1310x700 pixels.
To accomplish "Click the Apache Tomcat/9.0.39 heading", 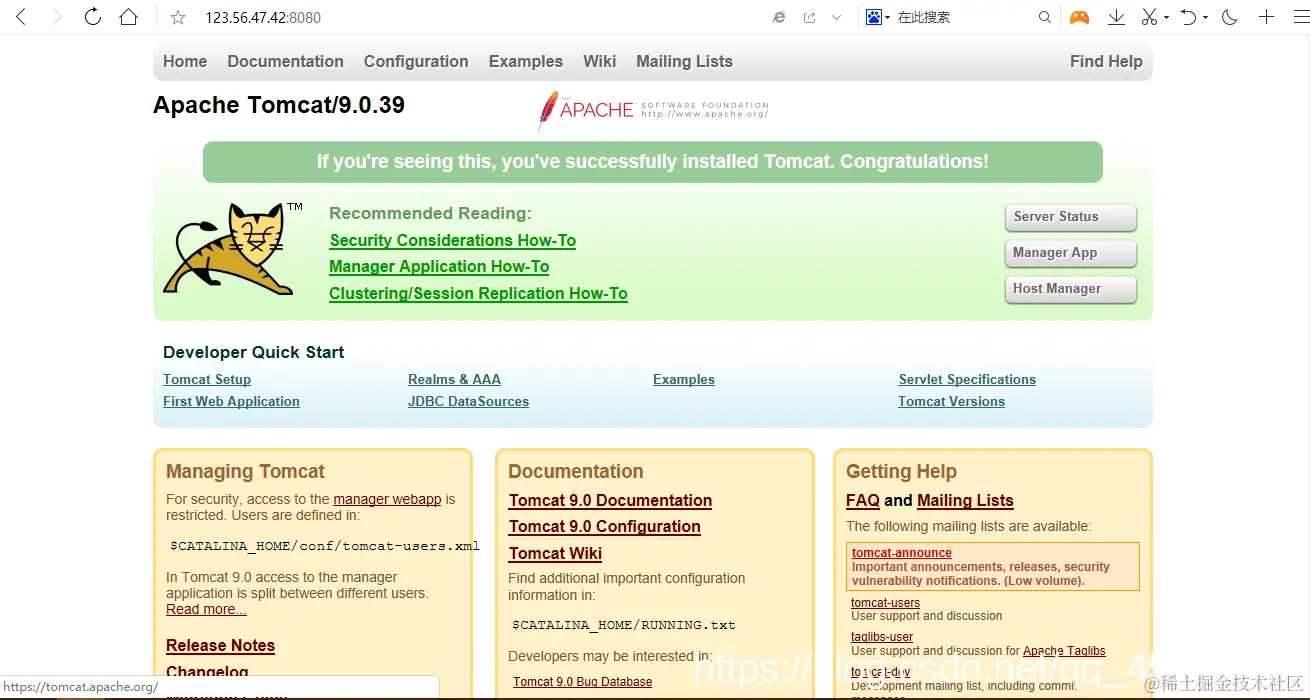I will (x=279, y=105).
